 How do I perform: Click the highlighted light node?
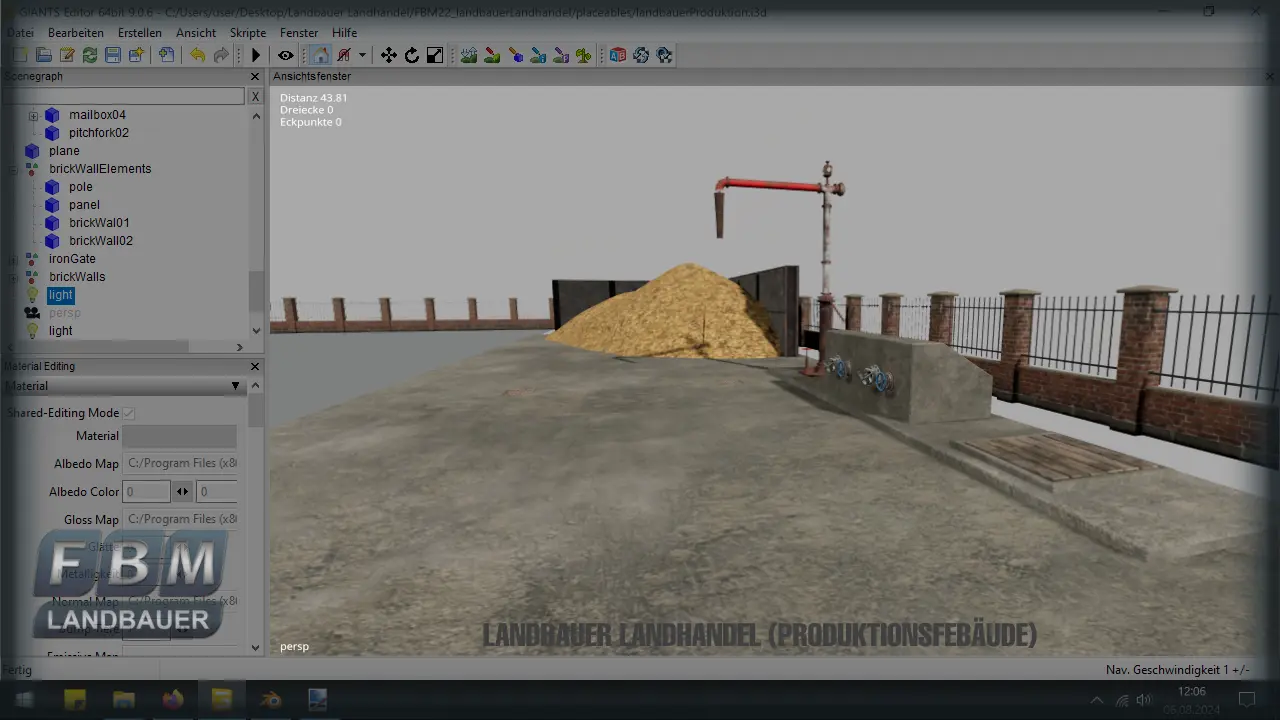pos(61,295)
